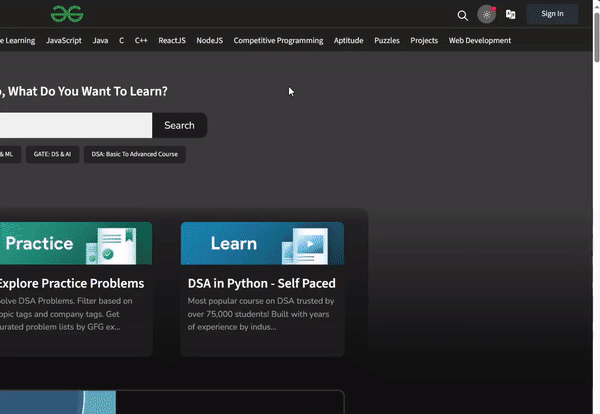Open the Practice card banner image

tap(76, 243)
